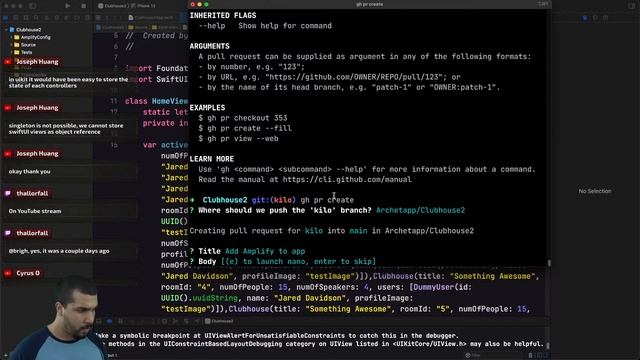Click the 'Add Amplify to app' title text
The image size is (640, 360).
tap(265, 251)
